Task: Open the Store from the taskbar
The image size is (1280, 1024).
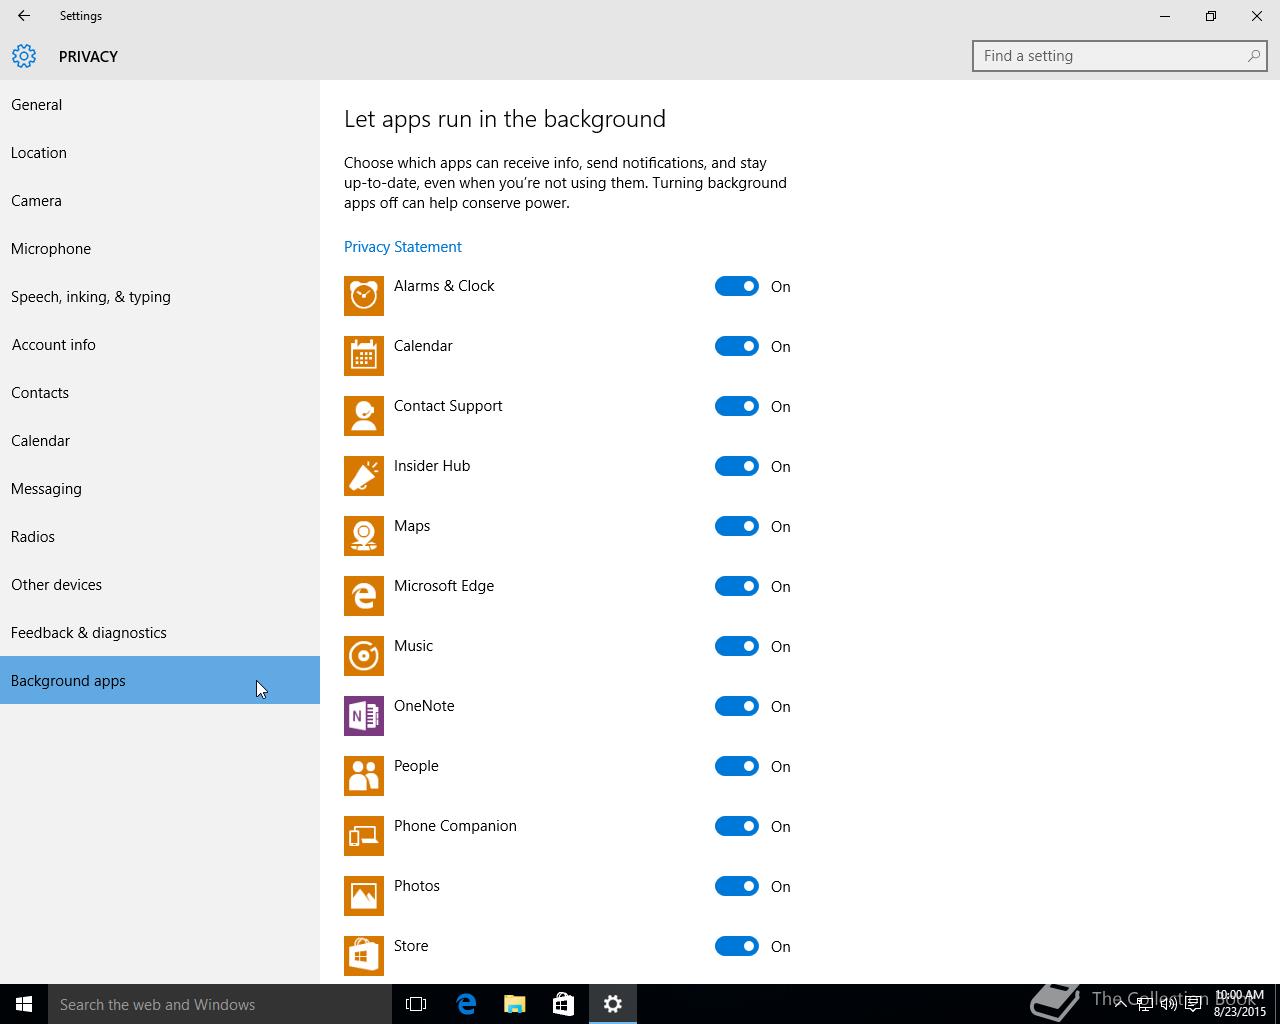Action: (x=564, y=1004)
